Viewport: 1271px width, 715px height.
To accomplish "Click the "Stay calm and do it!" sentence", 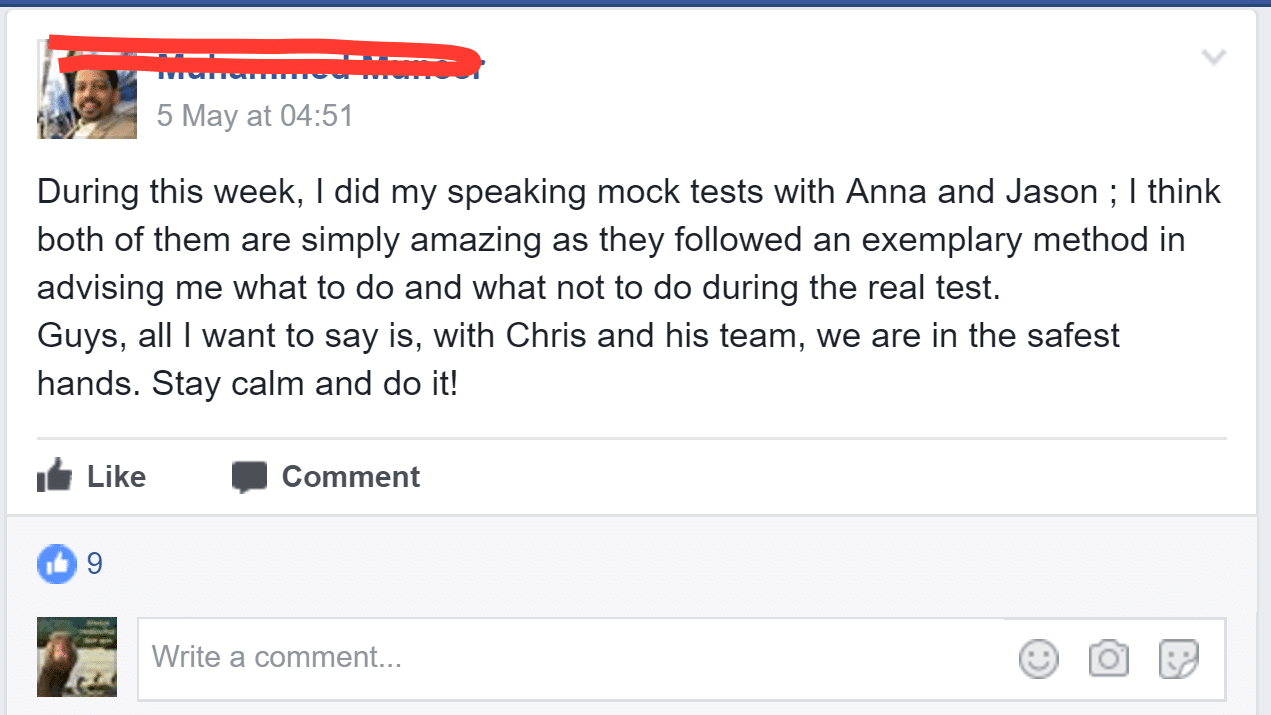I will point(304,384).
